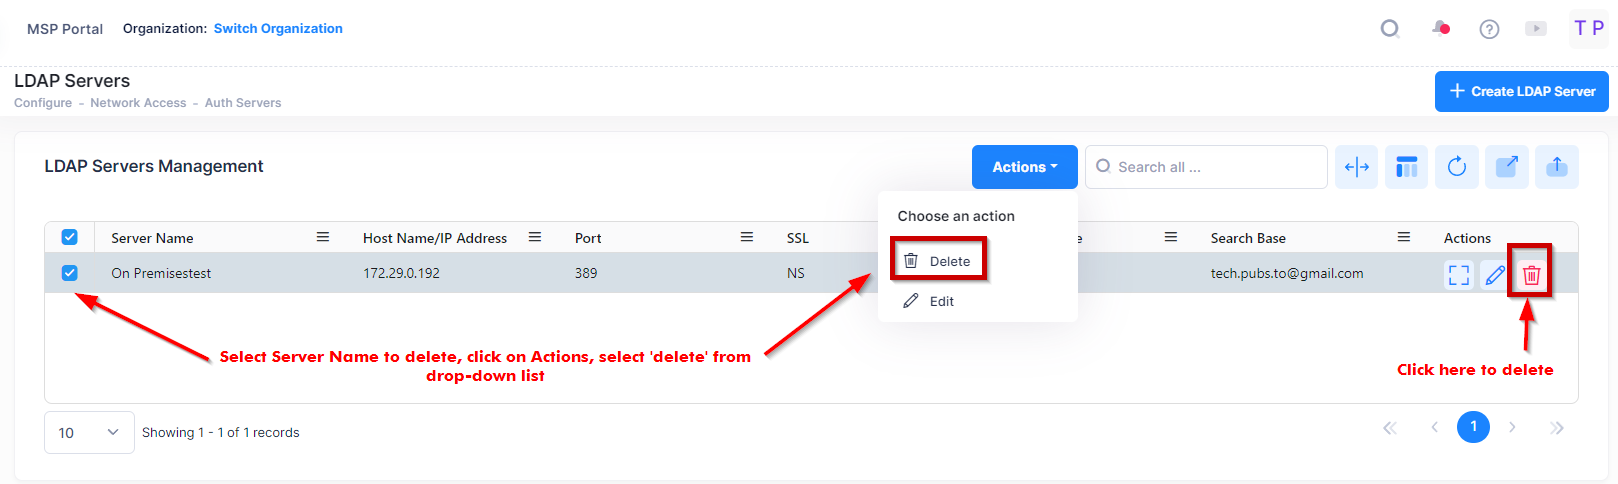
Task: Click the upload icon in the toolbar
Action: [1557, 167]
